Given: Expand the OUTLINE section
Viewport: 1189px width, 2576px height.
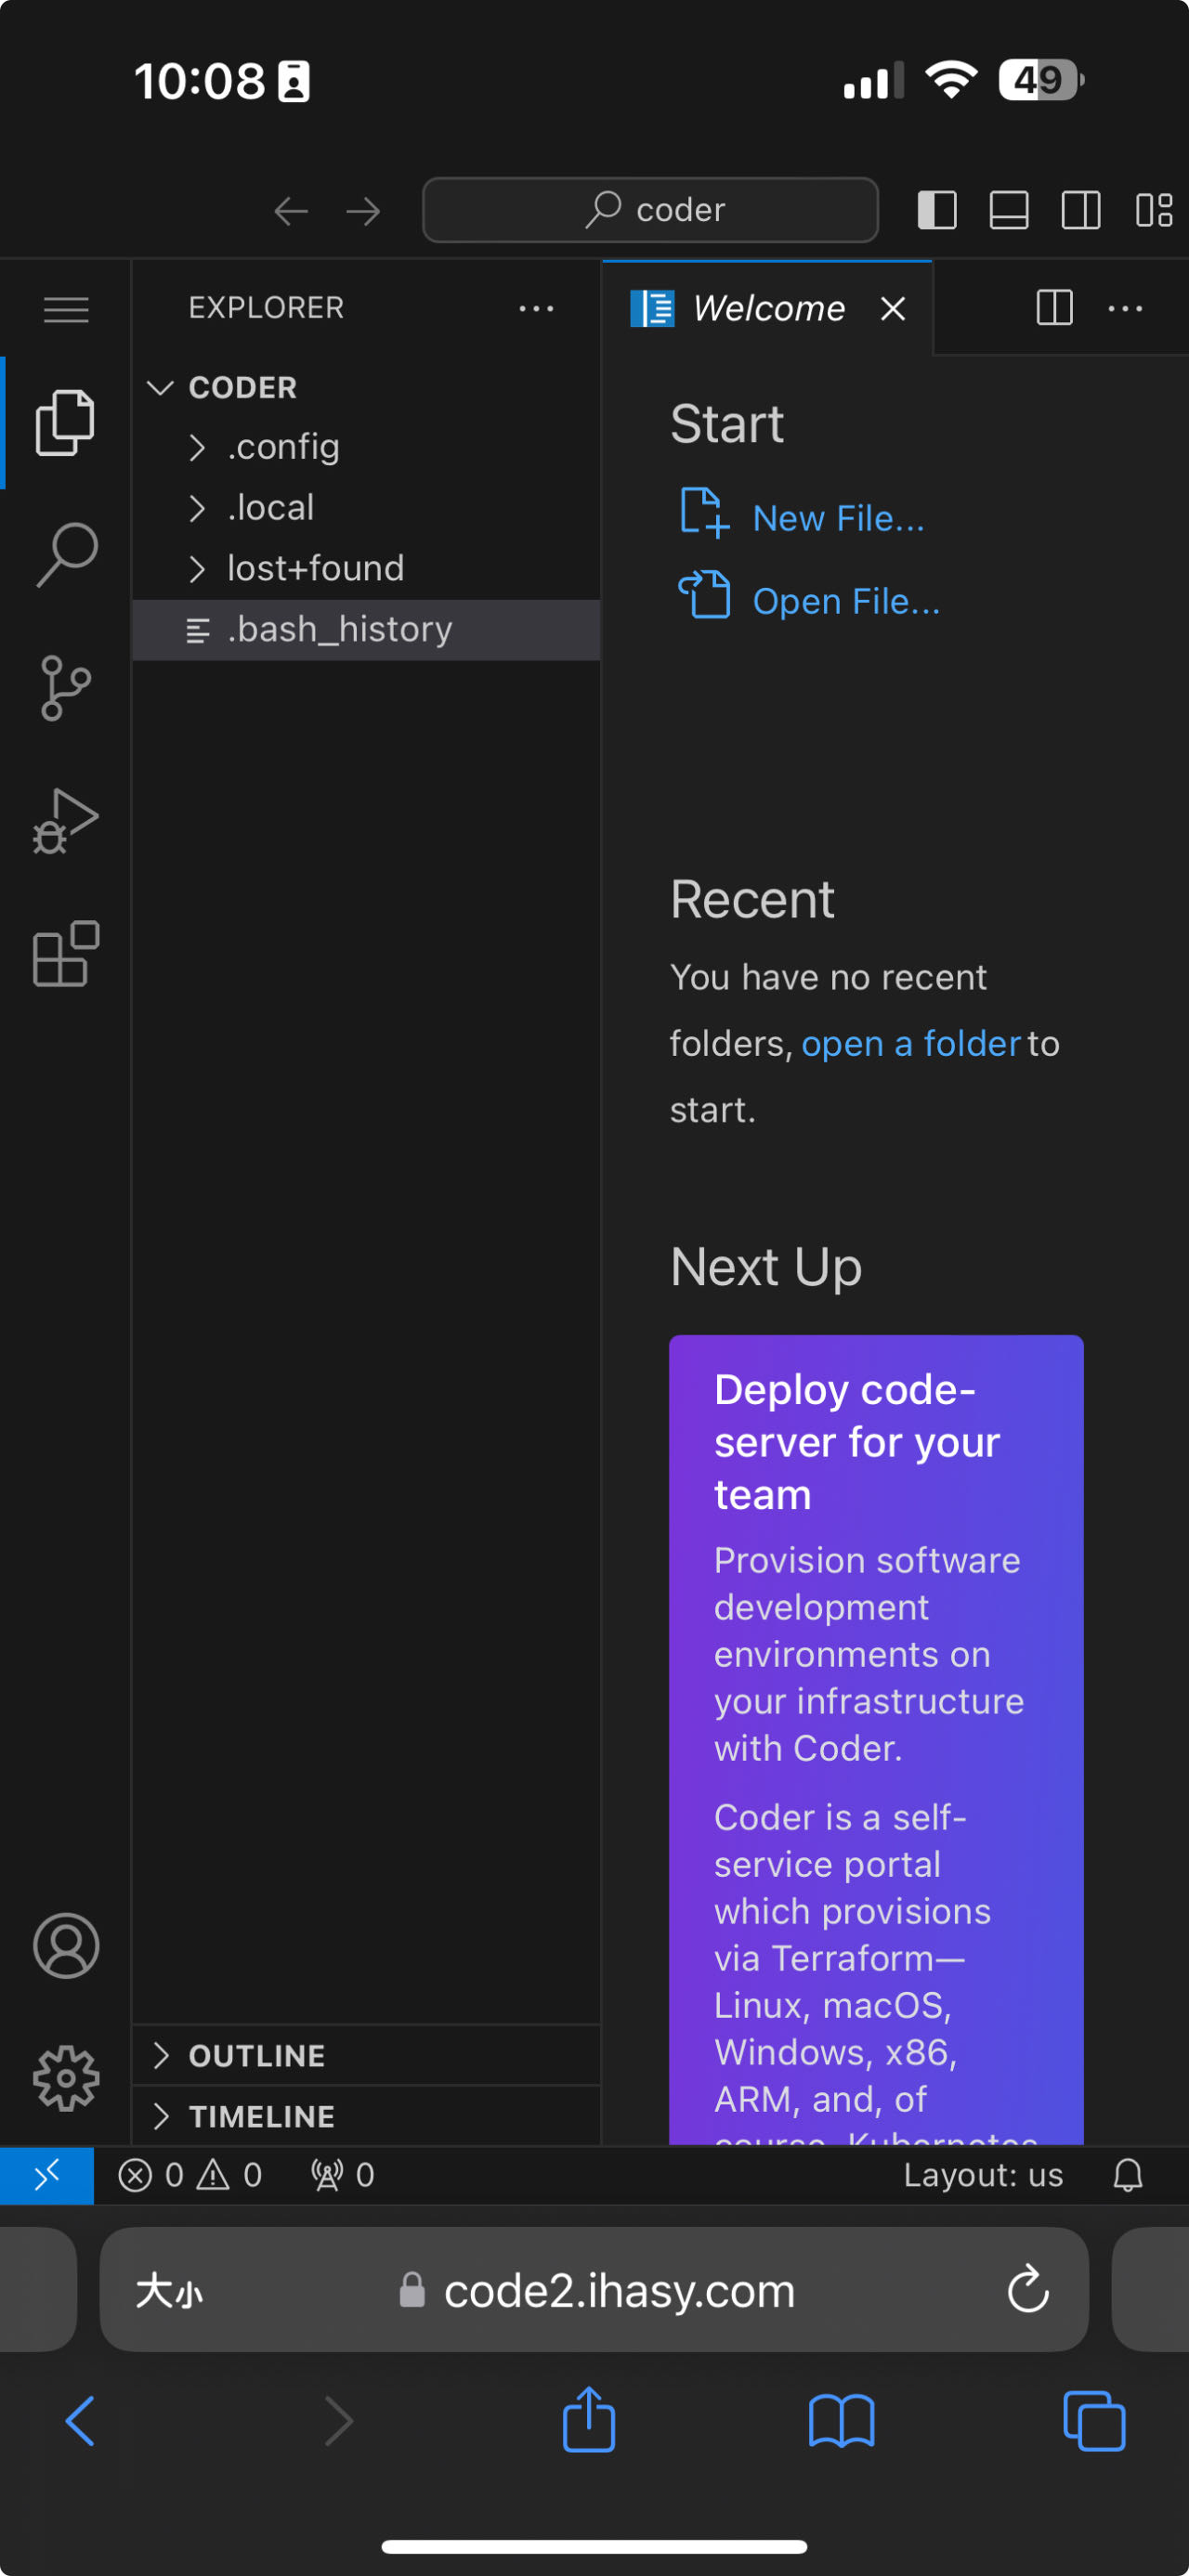Looking at the screenshot, I should tap(256, 2055).
